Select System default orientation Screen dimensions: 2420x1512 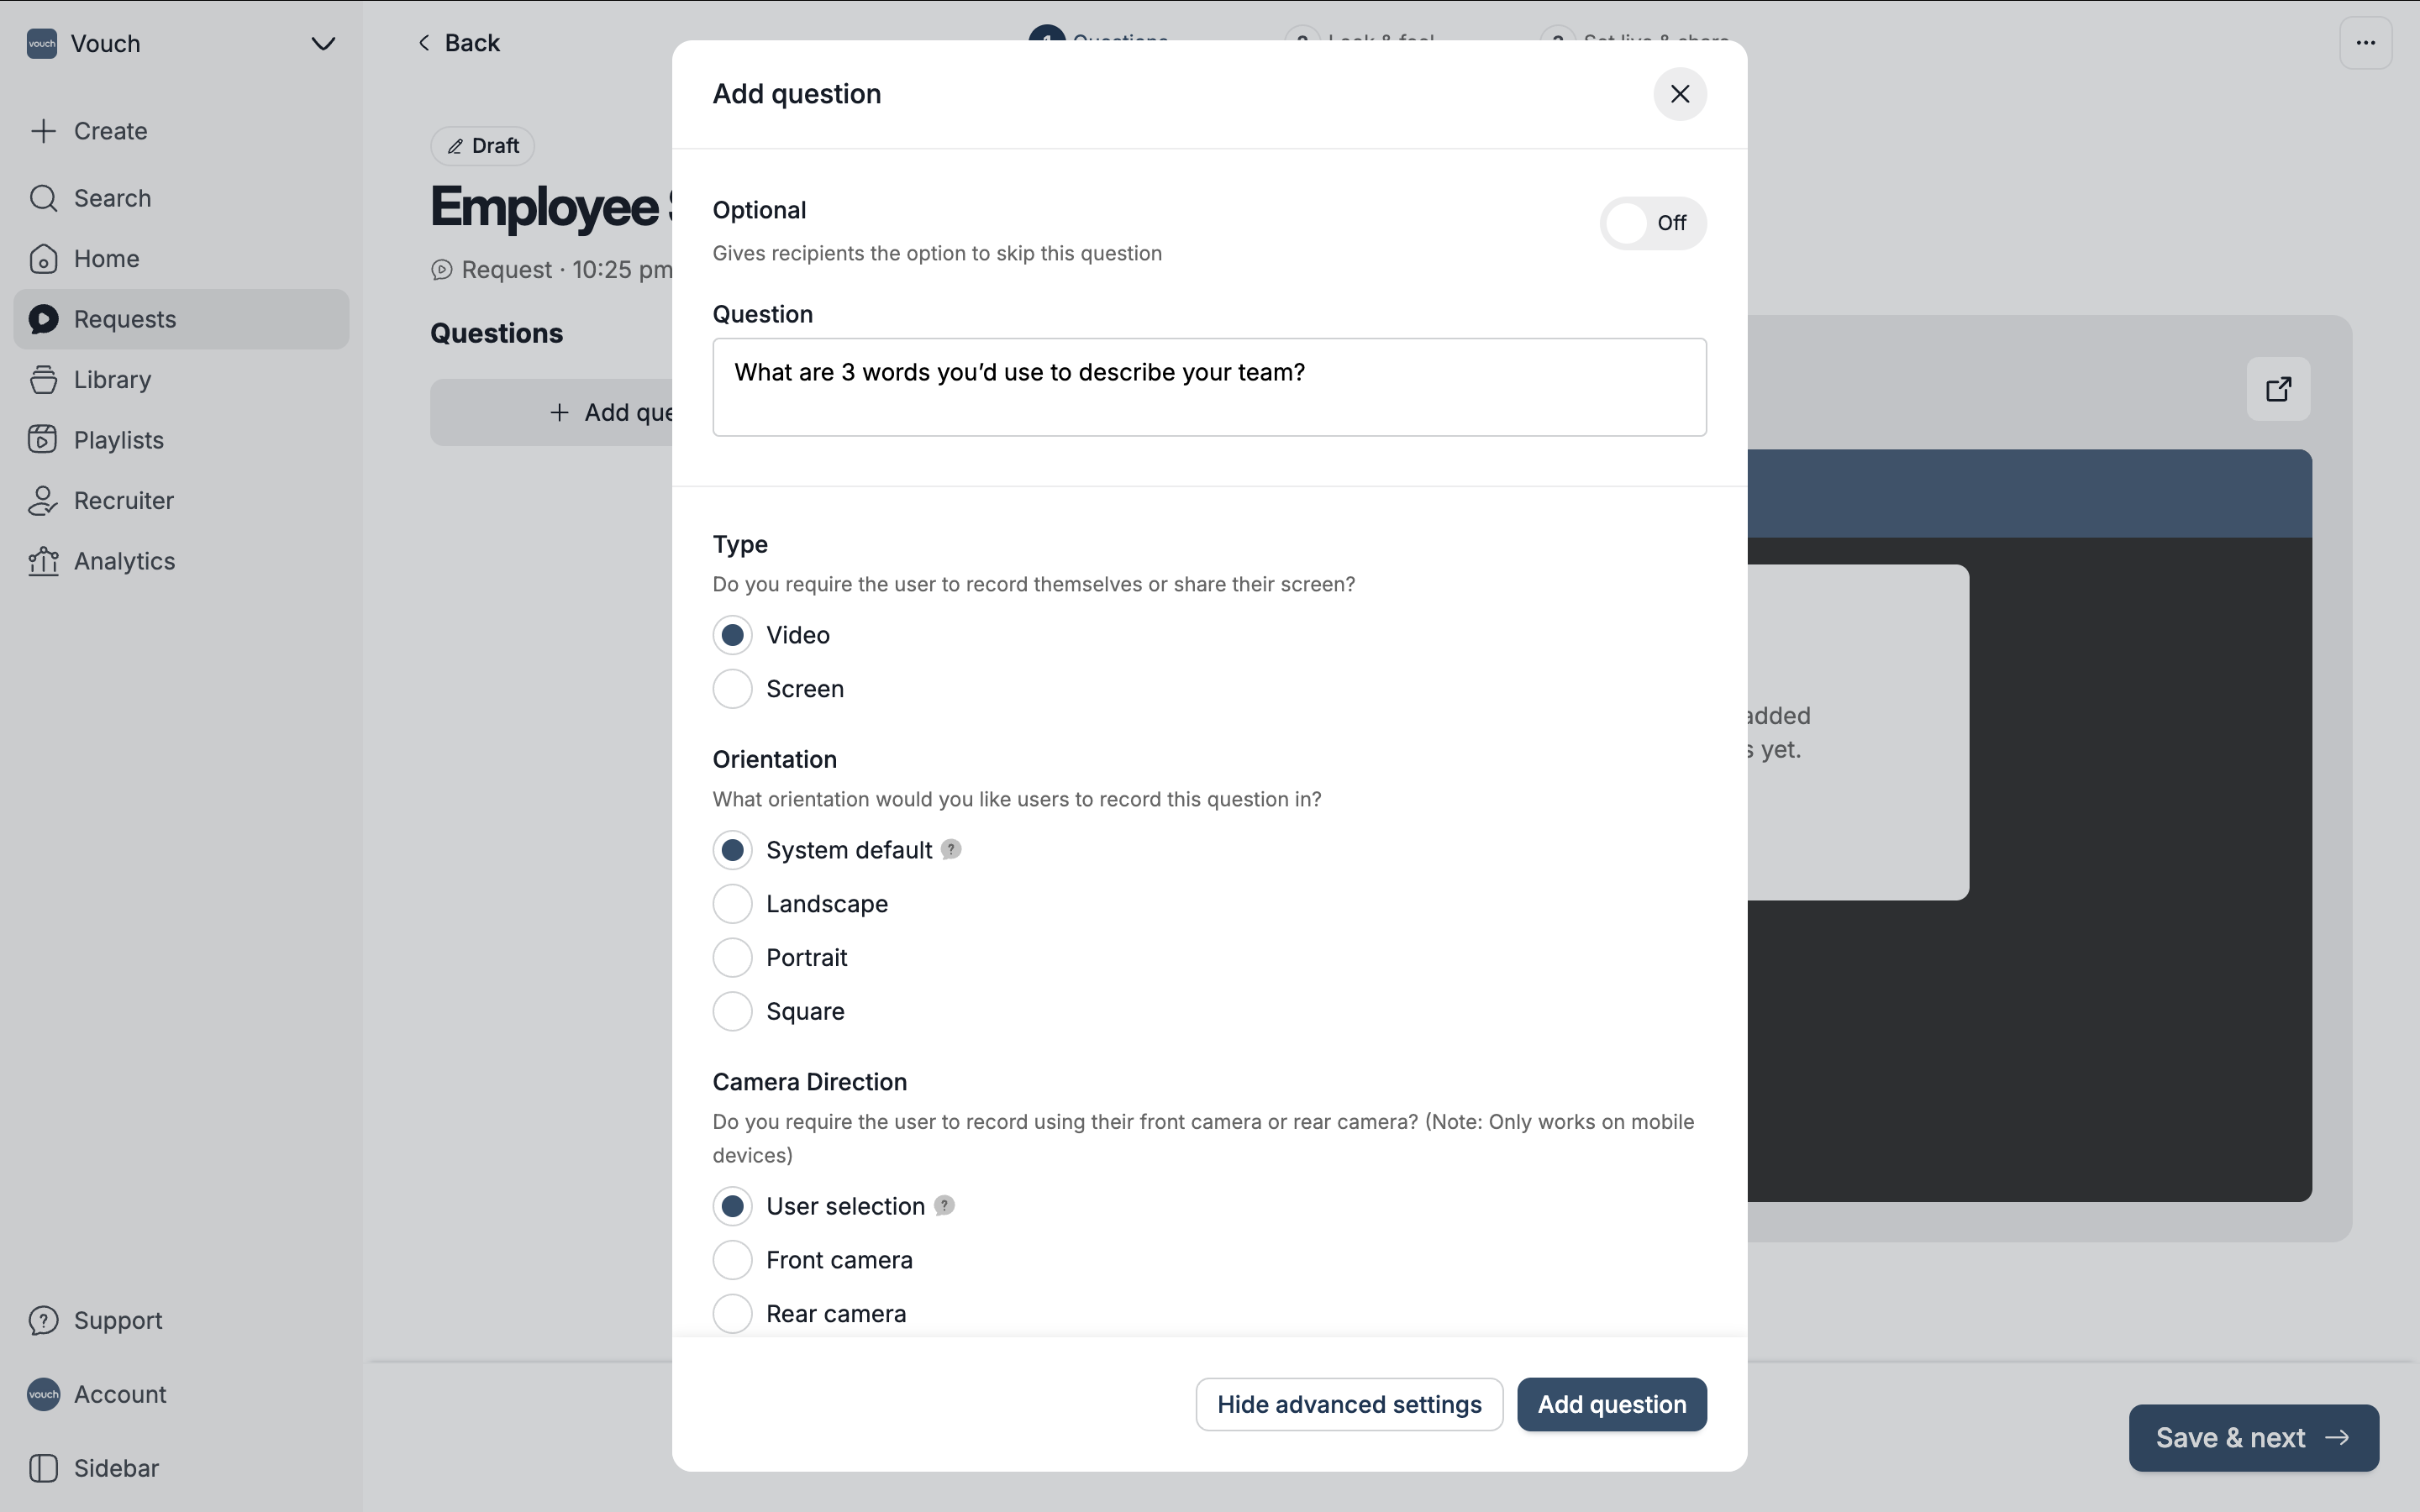[x=732, y=850]
